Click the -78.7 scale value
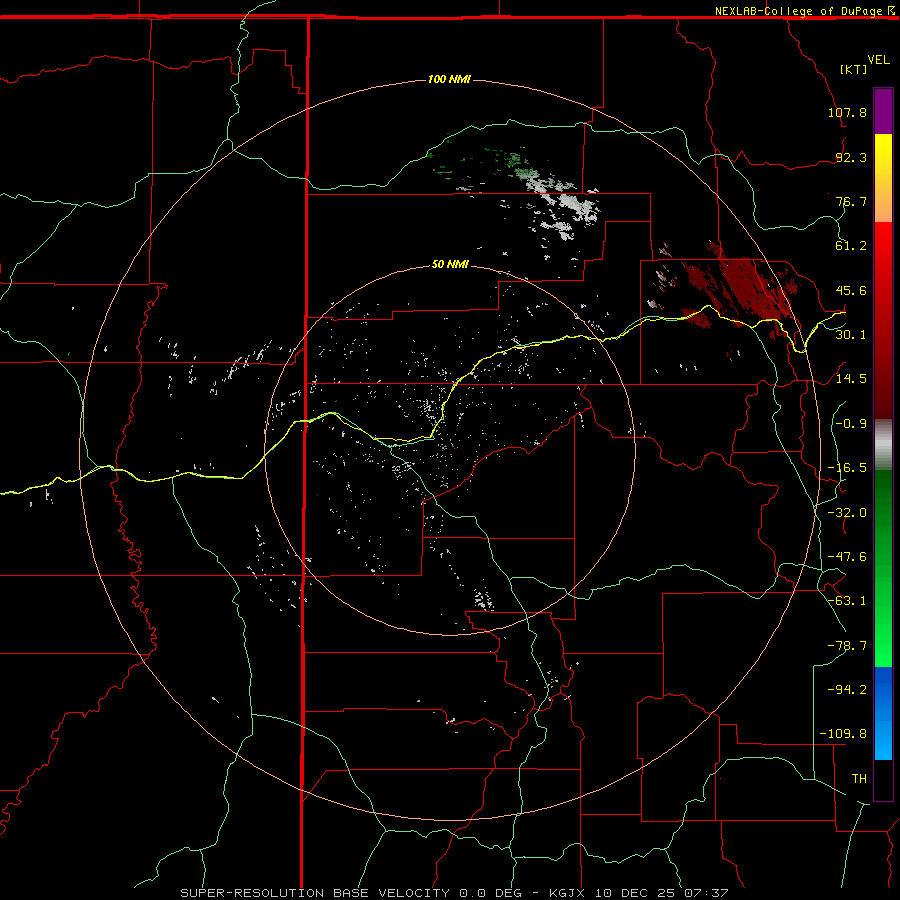Viewport: 900px width, 900px height. (x=847, y=646)
